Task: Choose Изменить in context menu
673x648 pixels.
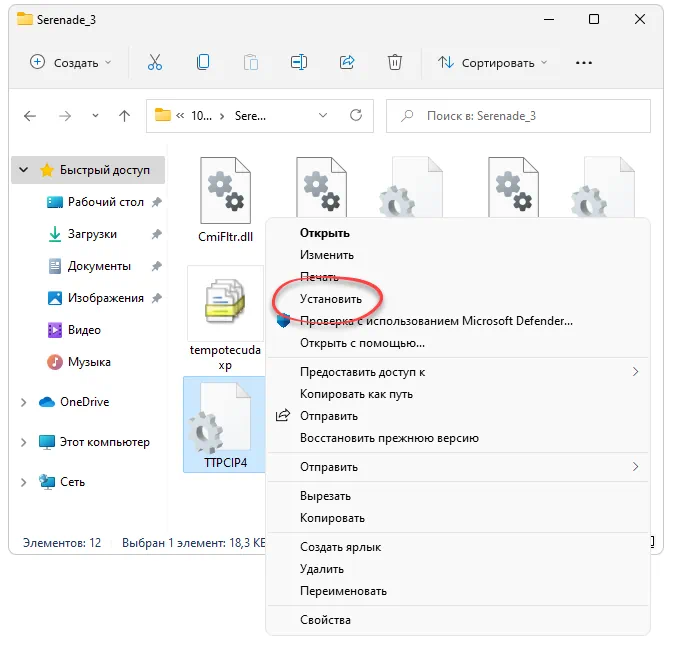Action: pos(458,255)
